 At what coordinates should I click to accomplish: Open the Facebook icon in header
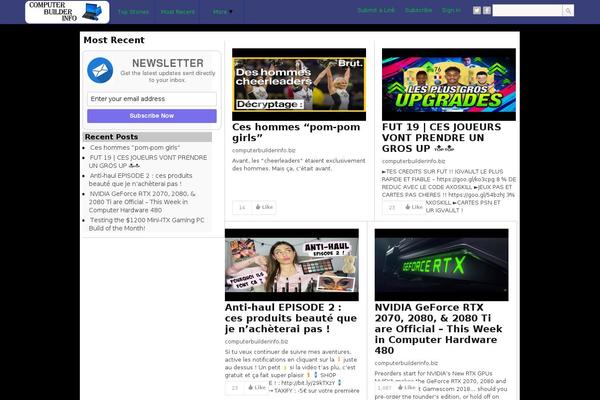[487, 10]
